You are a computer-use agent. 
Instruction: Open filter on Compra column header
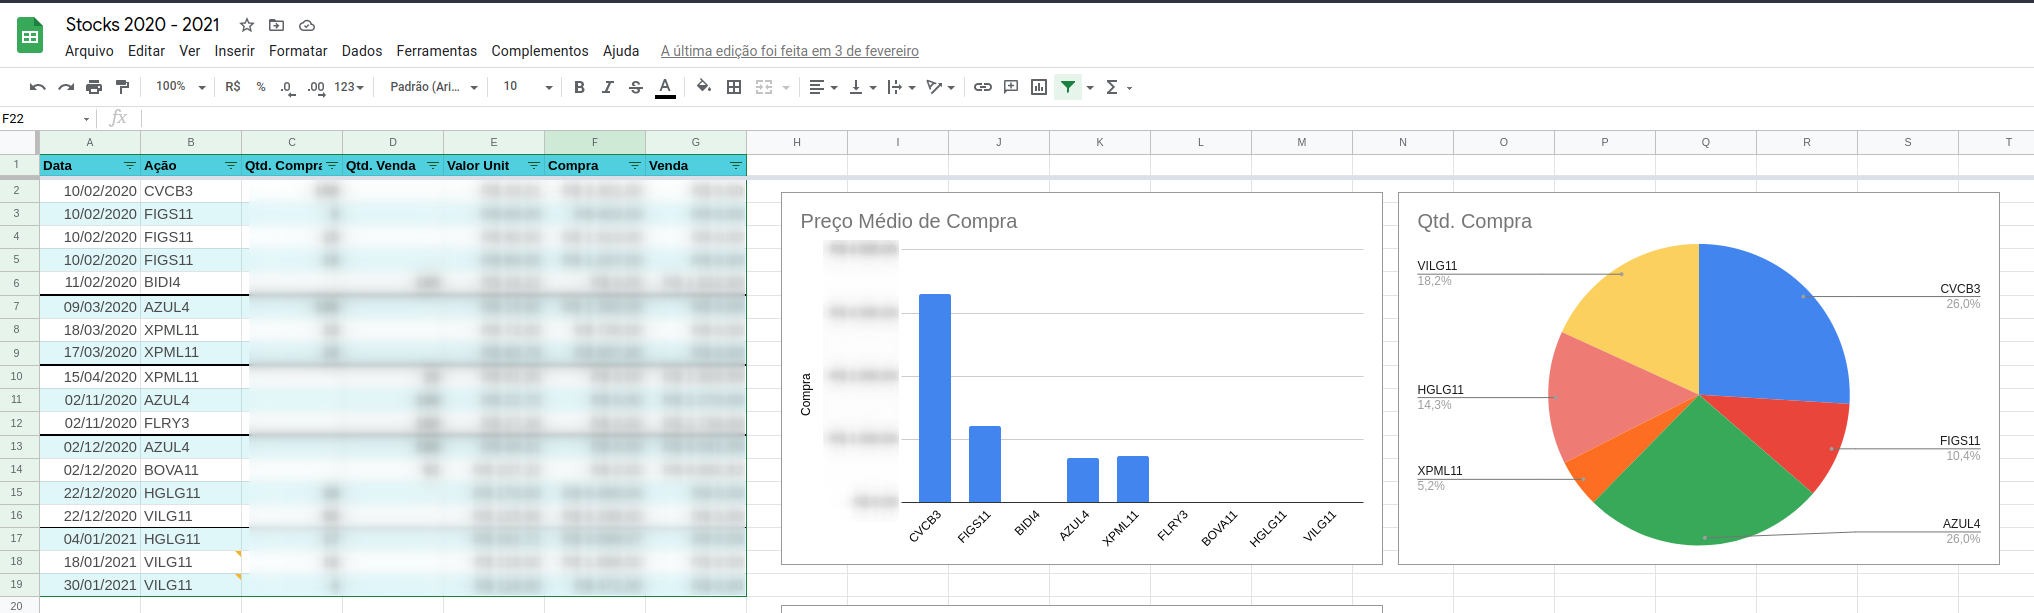pyautogui.click(x=635, y=166)
